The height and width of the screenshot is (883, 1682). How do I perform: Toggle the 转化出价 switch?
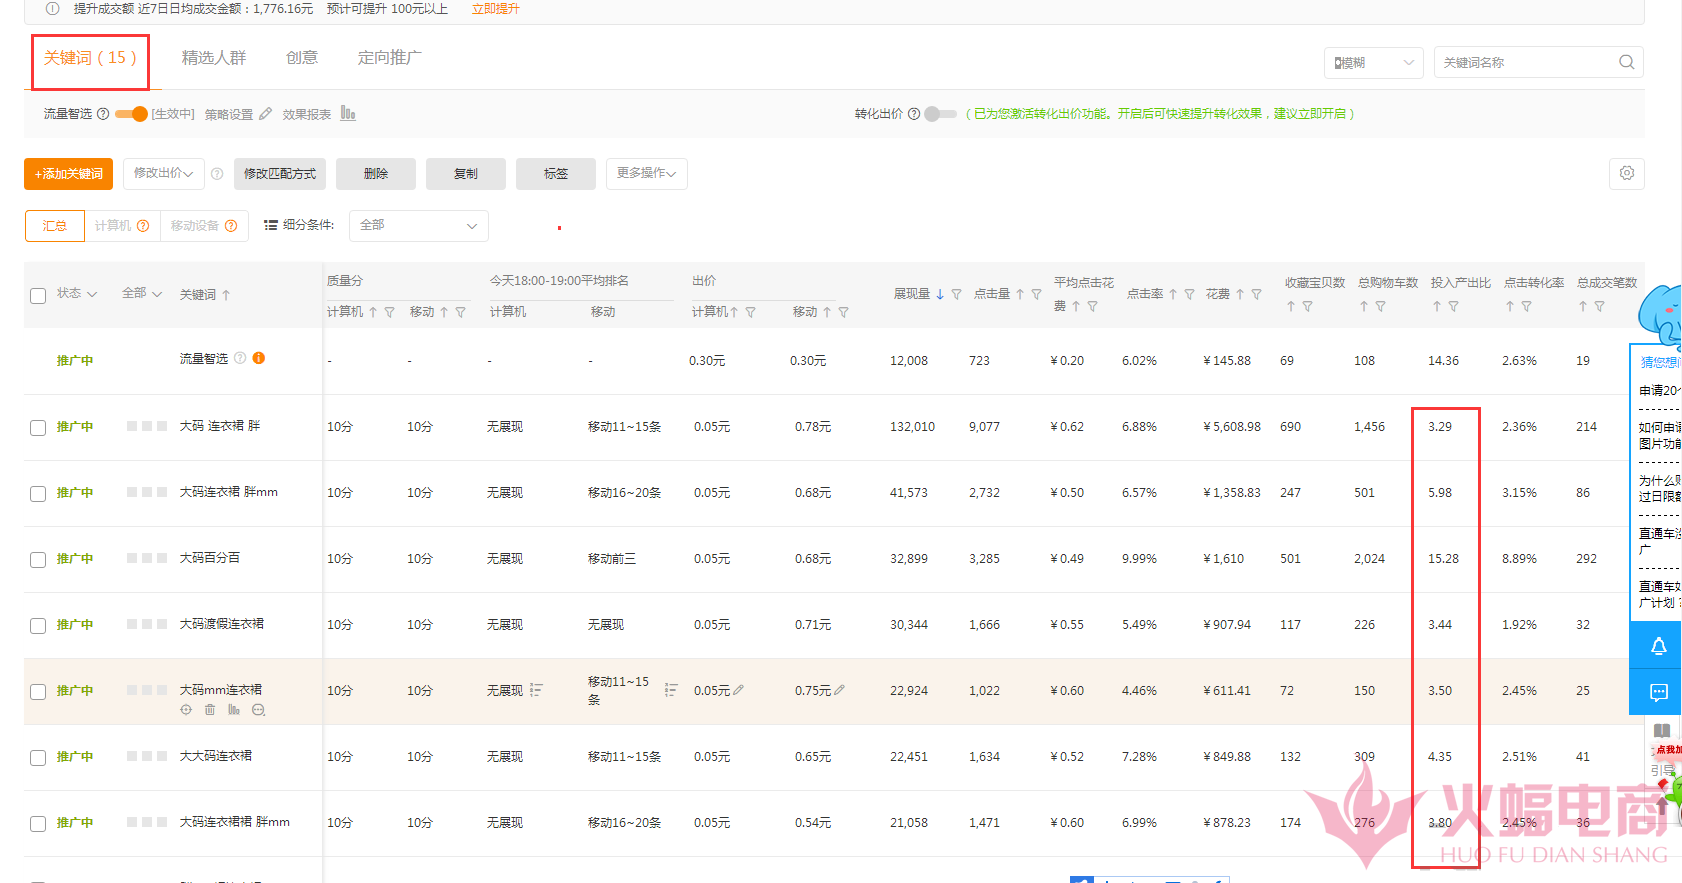tap(940, 114)
